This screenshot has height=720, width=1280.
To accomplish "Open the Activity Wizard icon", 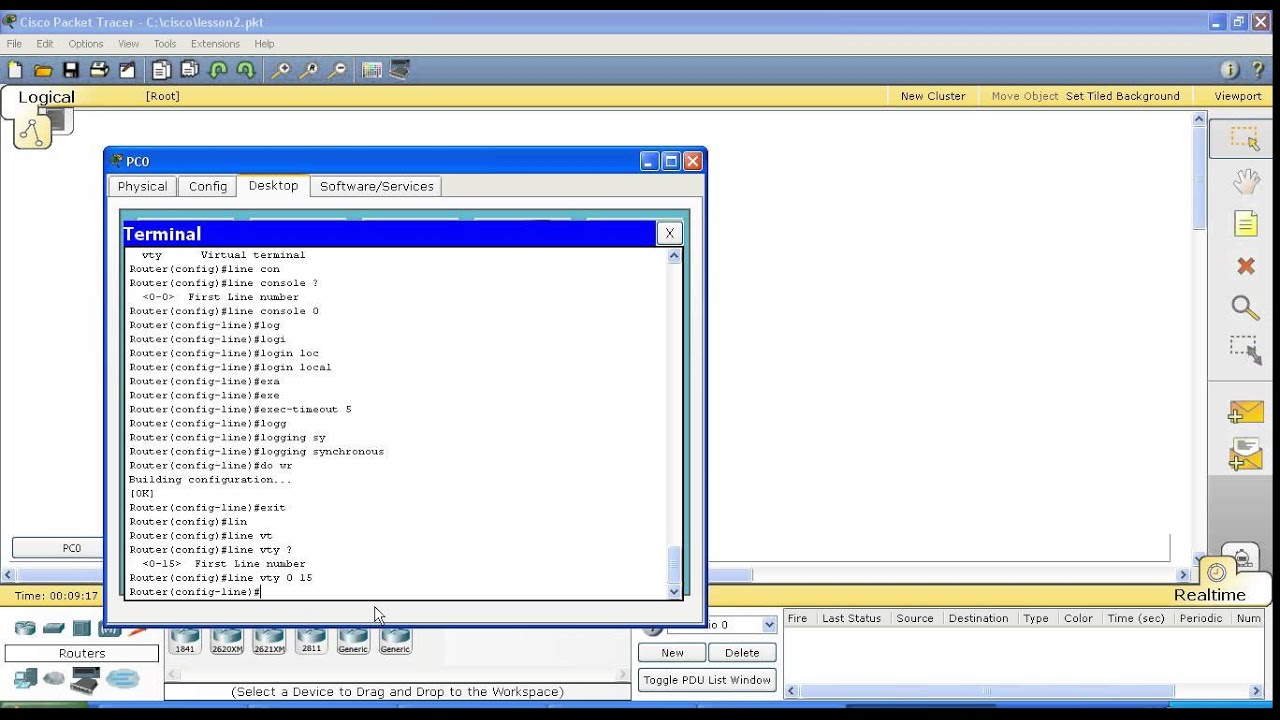I will tap(127, 70).
